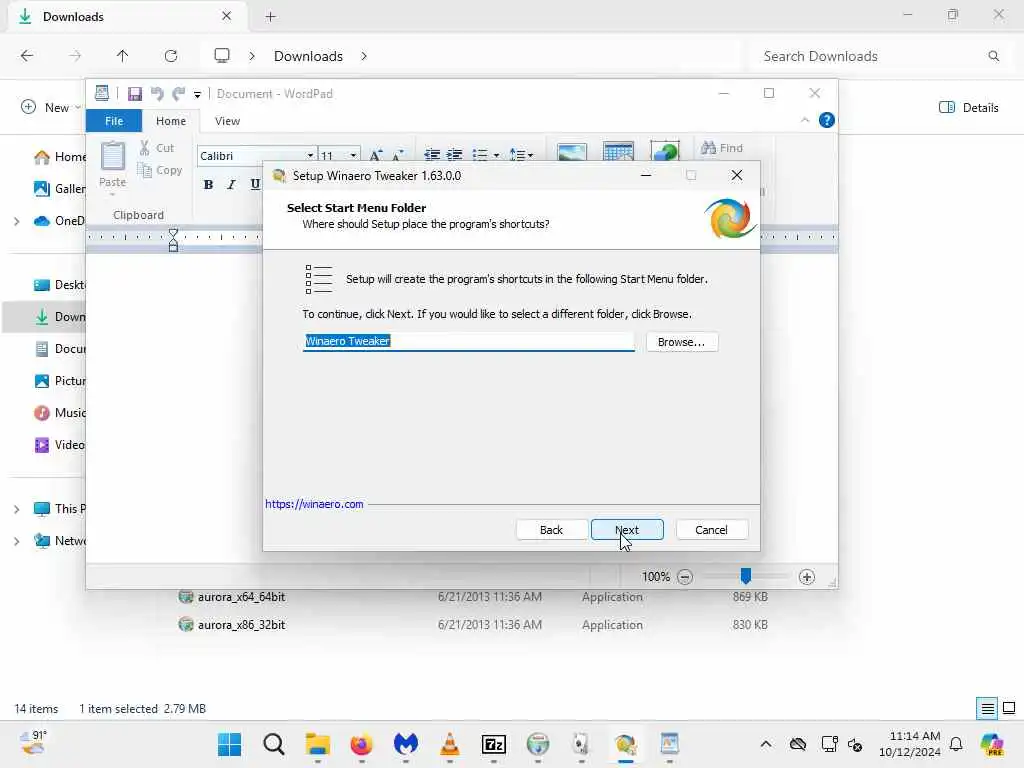Viewport: 1024px width, 768px height.
Task: Open Customize Quick Access Toolbar dropdown
Action: click(x=197, y=95)
